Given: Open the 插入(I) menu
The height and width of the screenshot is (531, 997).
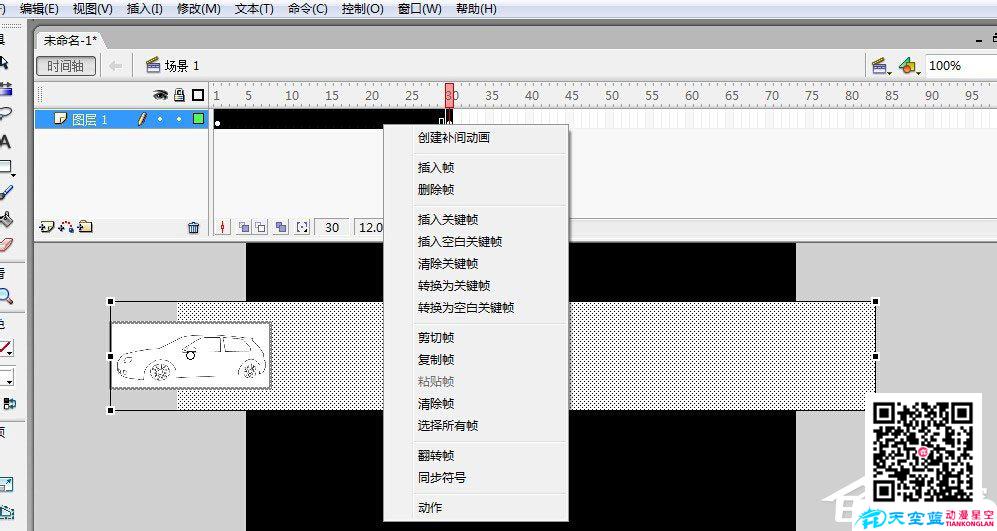Looking at the screenshot, I should click(x=144, y=9).
